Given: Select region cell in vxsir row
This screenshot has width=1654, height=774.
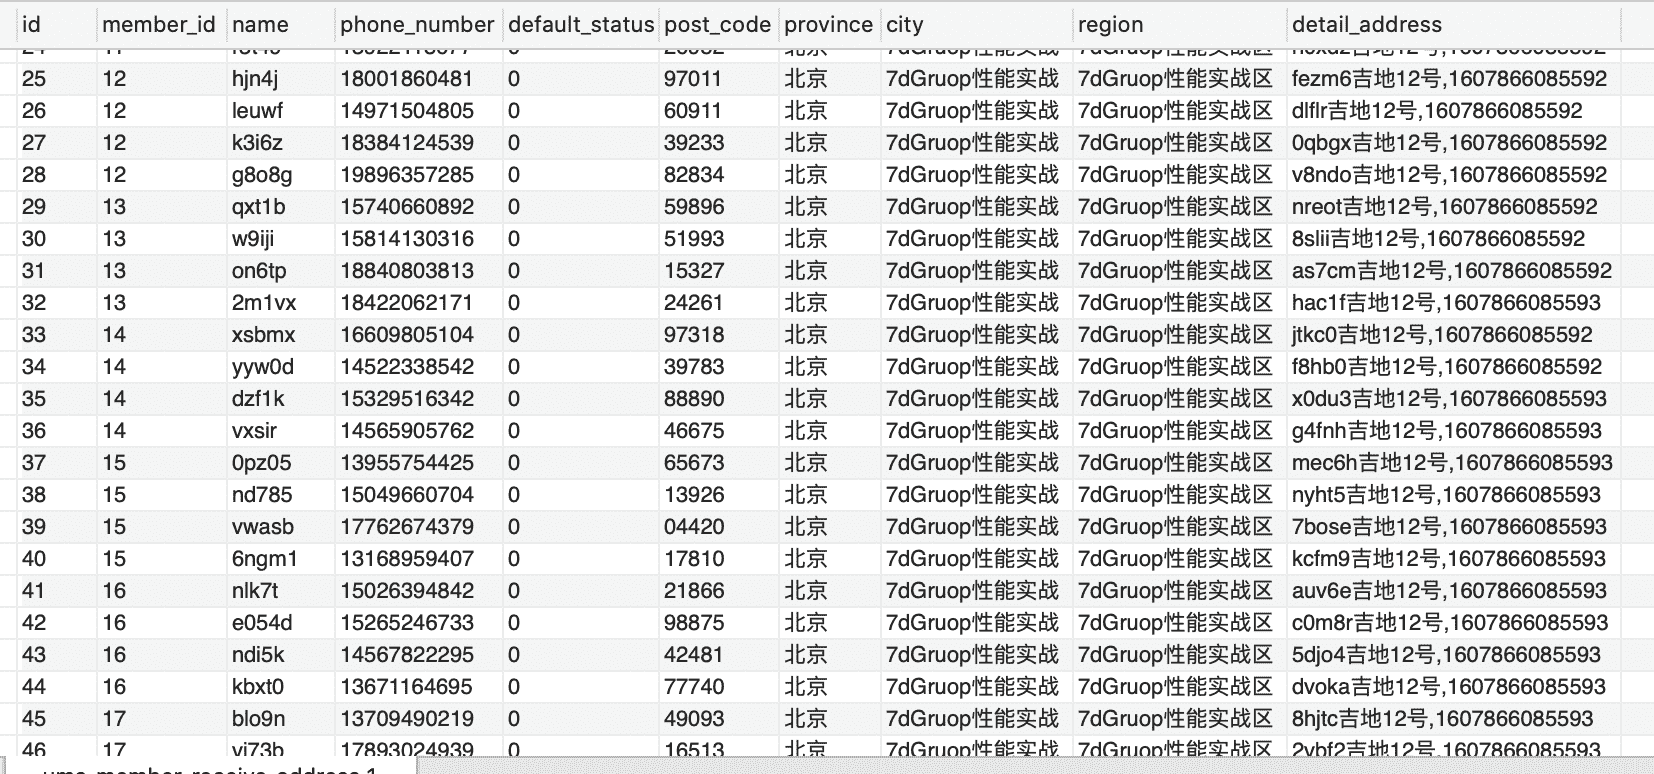Looking at the screenshot, I should point(1175,431).
